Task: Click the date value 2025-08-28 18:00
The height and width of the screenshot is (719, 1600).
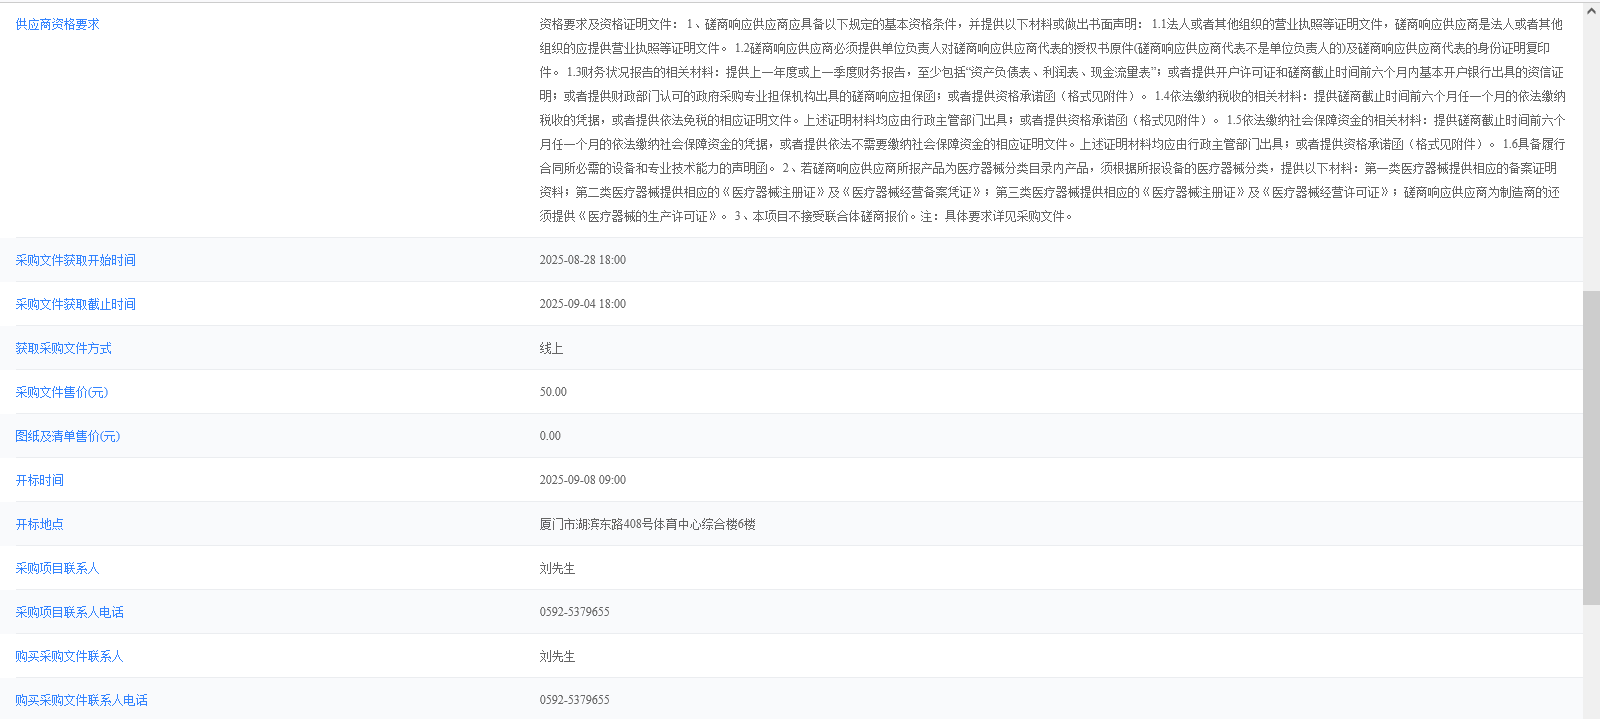Action: click(582, 260)
